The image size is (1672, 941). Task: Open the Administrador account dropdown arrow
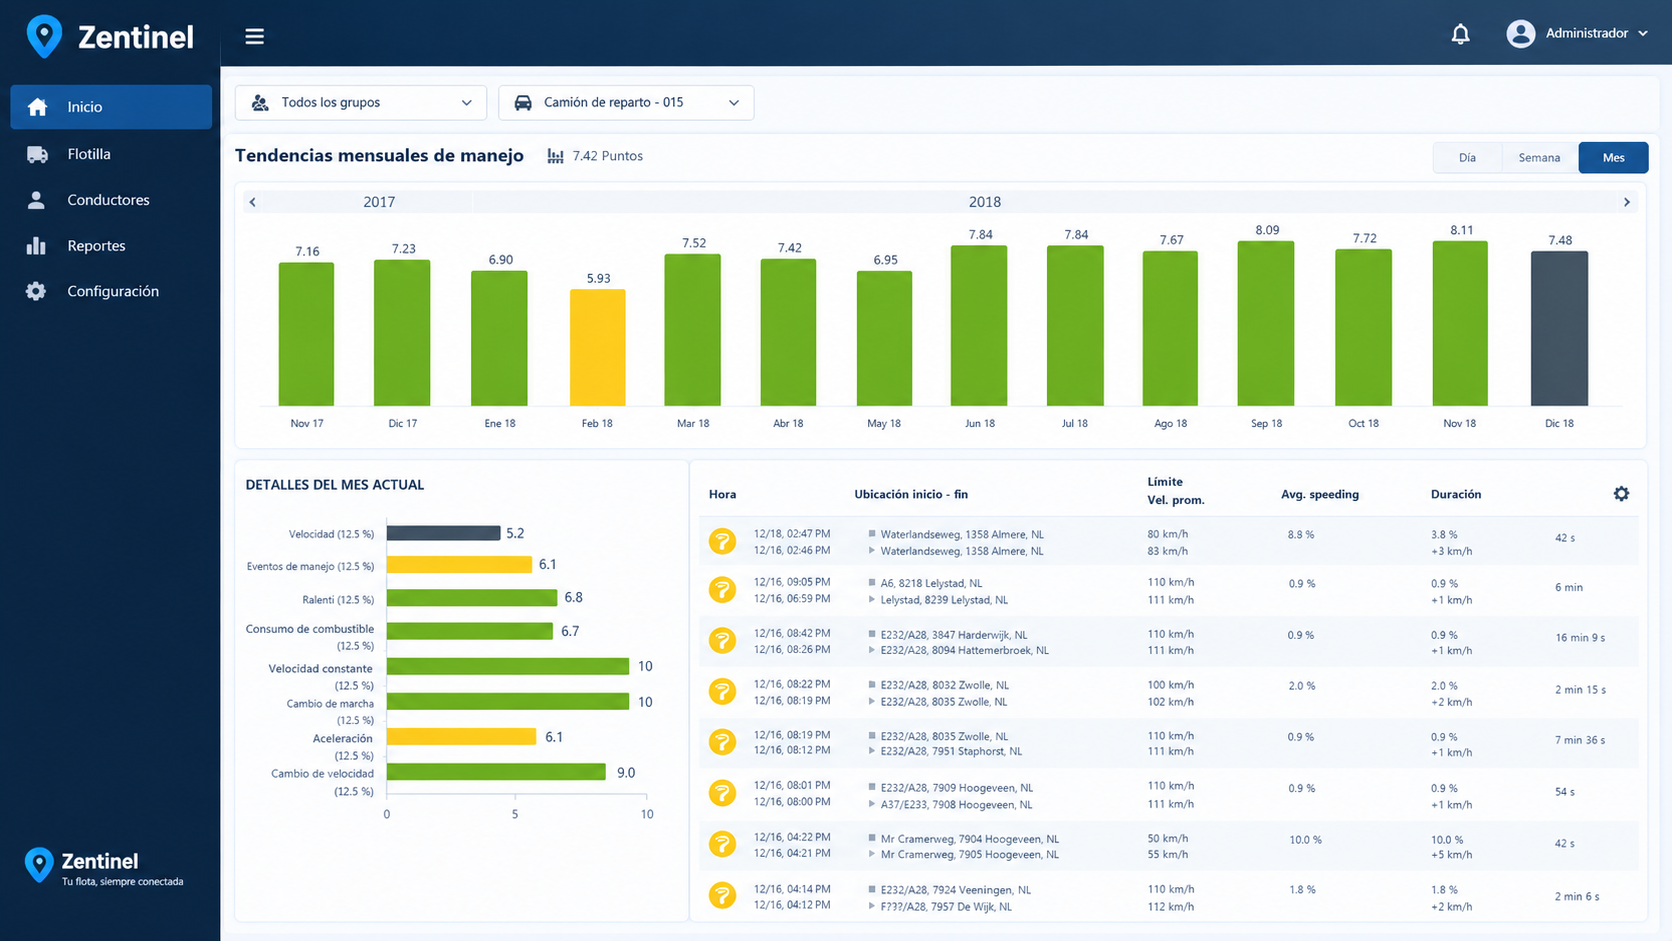pos(1642,34)
